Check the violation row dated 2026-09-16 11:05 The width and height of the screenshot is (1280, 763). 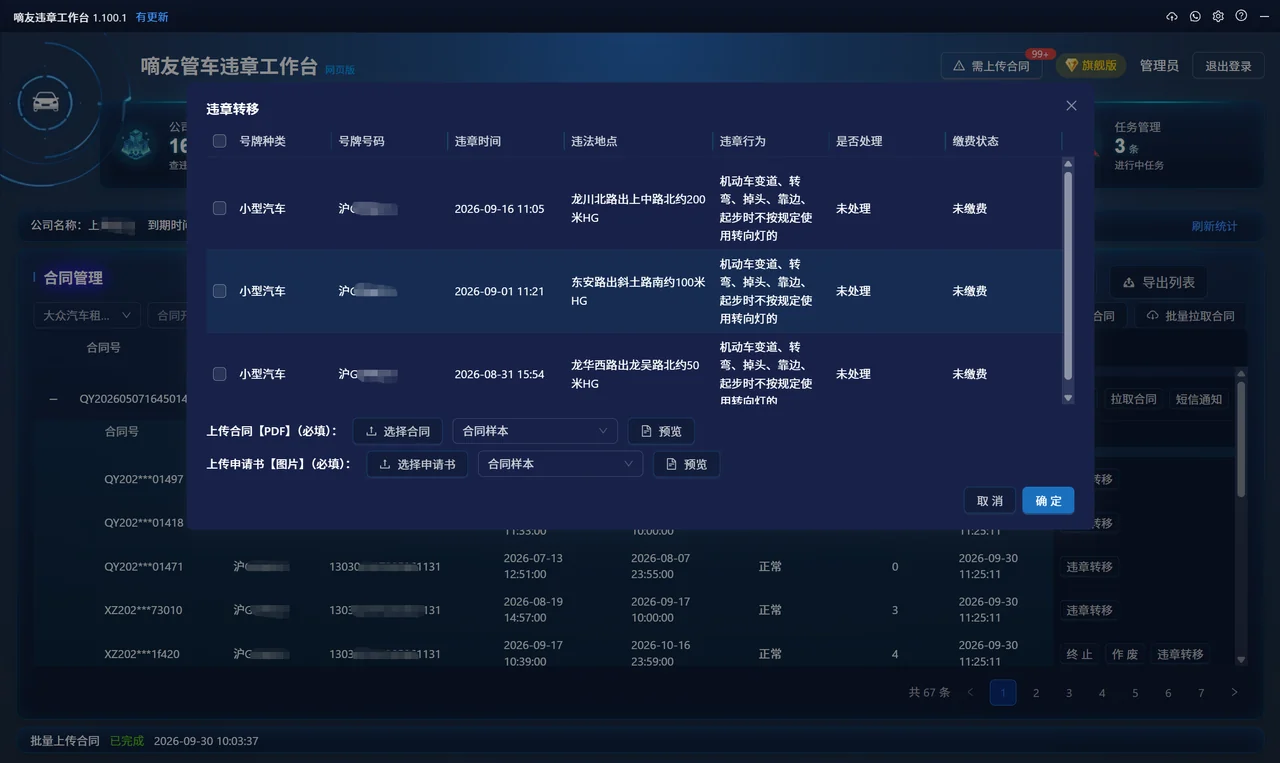[x=220, y=209]
